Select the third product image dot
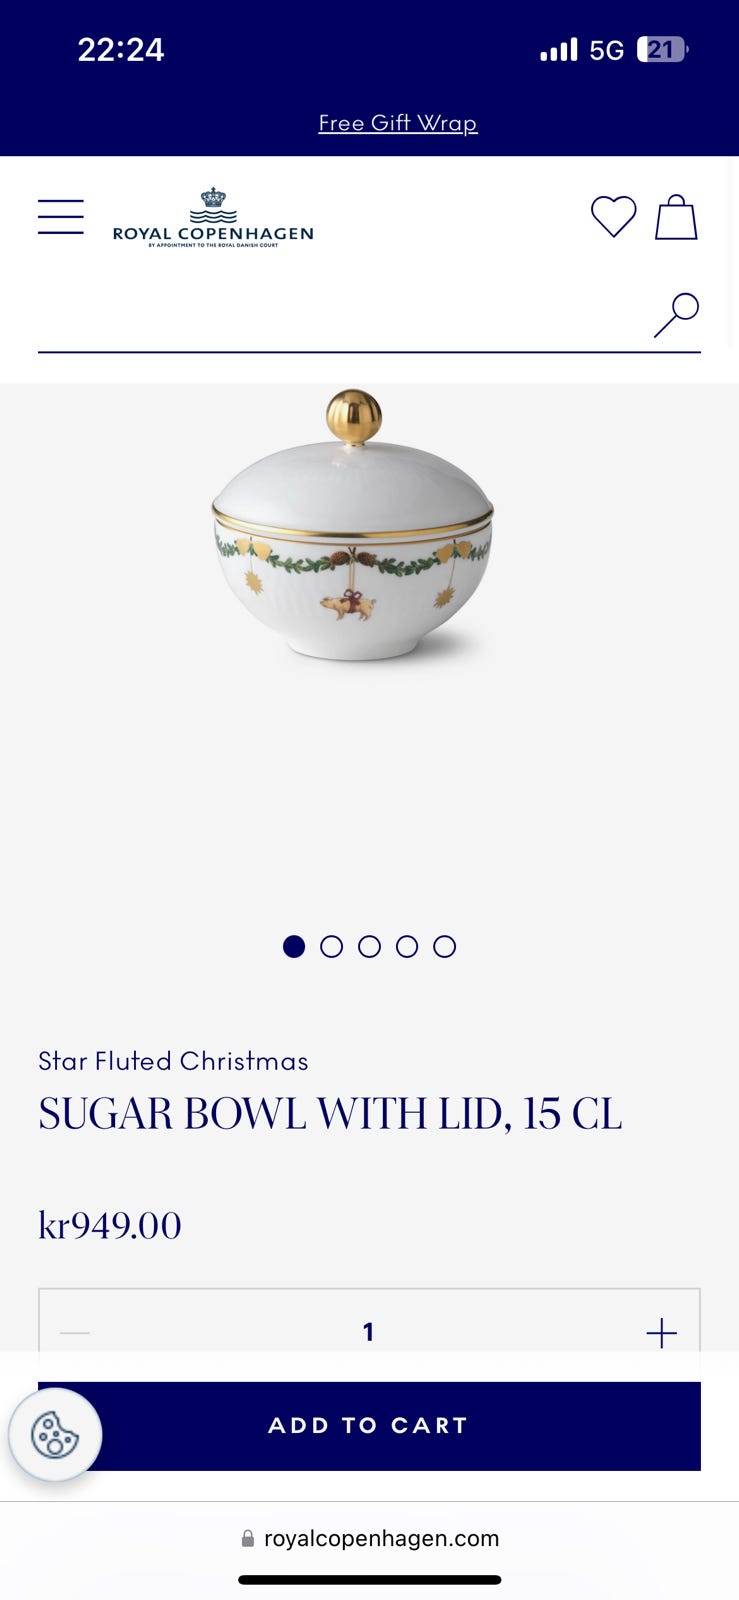The image size is (739, 1600). [369, 946]
